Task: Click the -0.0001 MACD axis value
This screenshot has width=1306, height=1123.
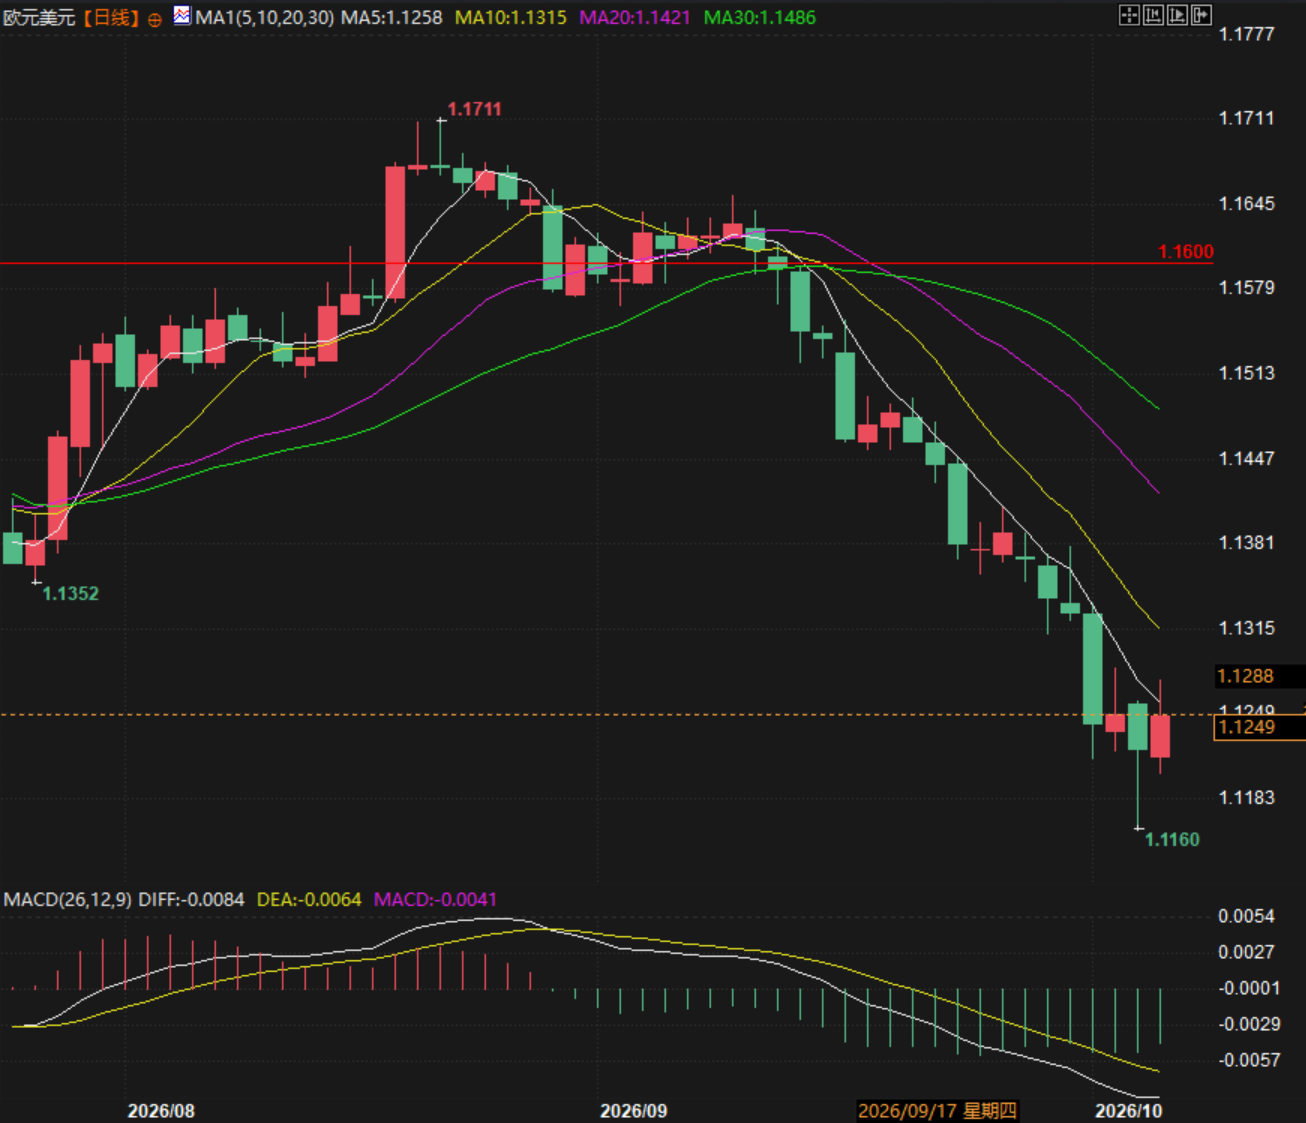Action: [x=1248, y=988]
